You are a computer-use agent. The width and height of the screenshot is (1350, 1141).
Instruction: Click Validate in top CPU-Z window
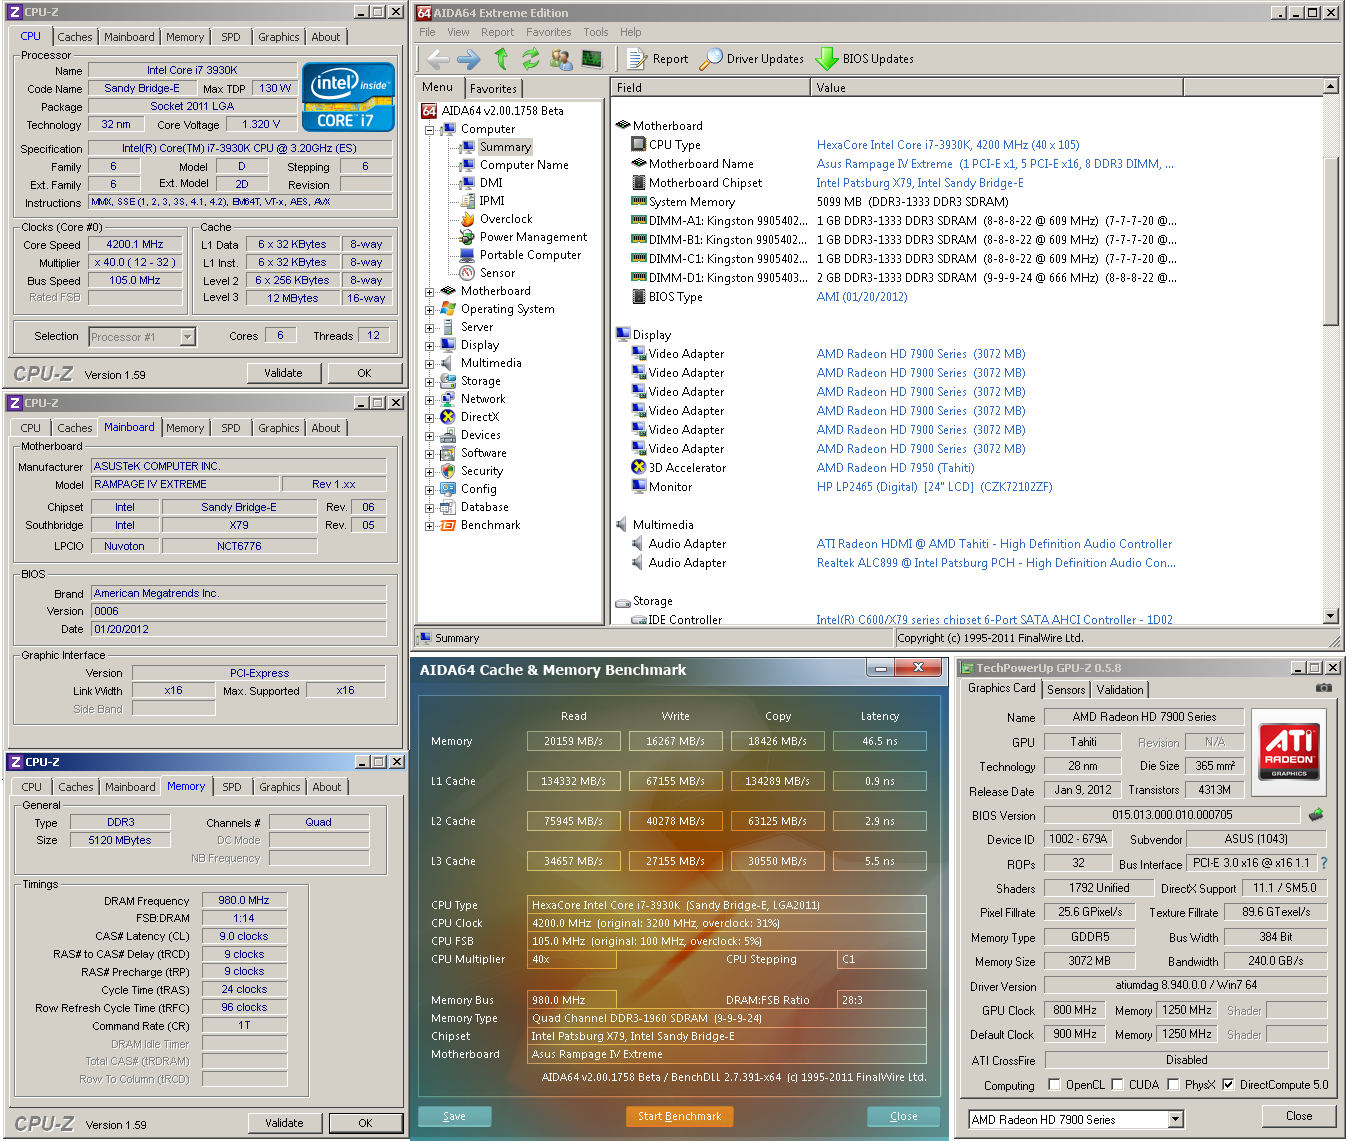coord(283,373)
